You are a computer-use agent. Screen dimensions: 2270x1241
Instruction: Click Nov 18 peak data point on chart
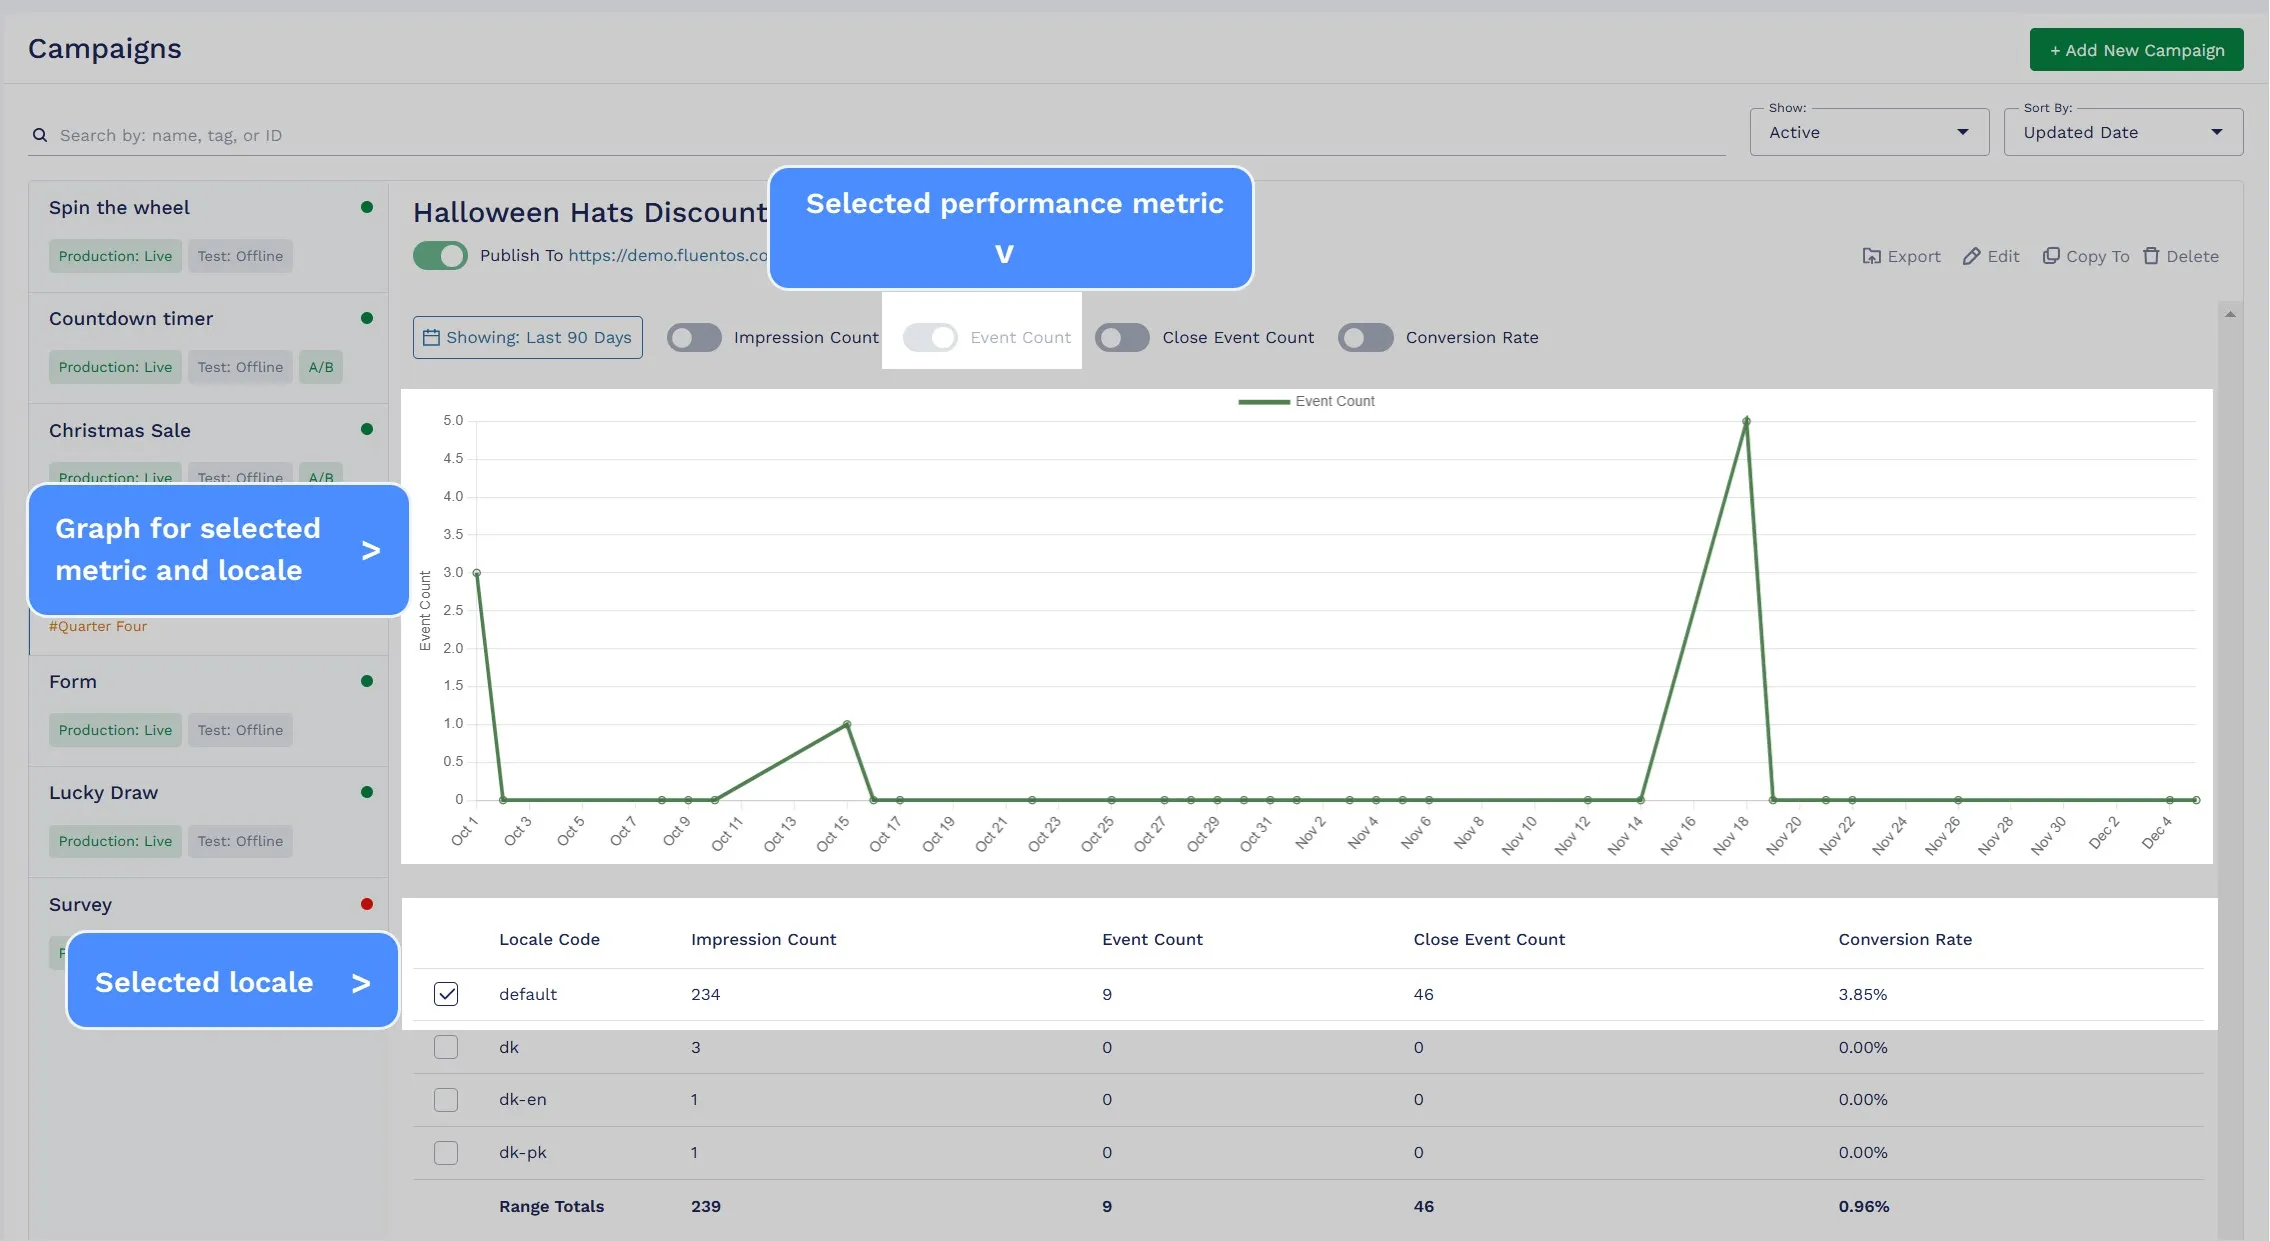point(1746,421)
